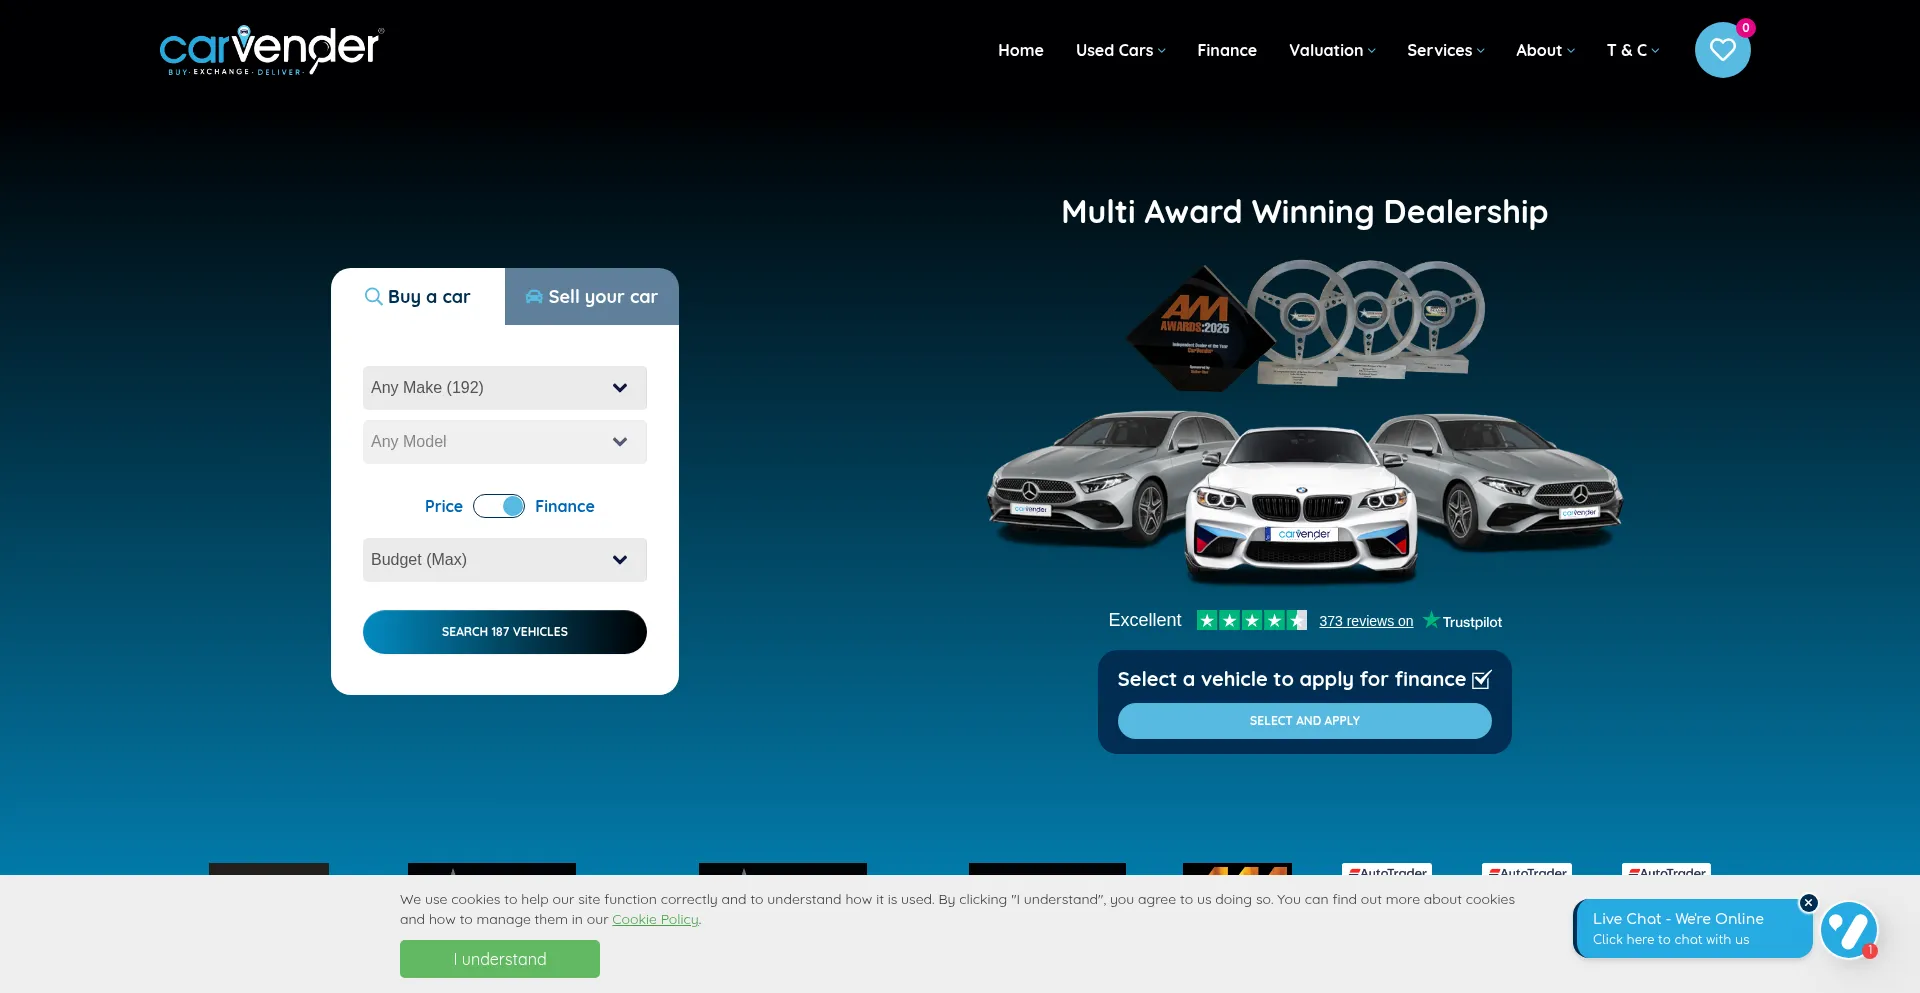
Task: Click the Live Chat - We're Online banner
Action: (1693, 929)
